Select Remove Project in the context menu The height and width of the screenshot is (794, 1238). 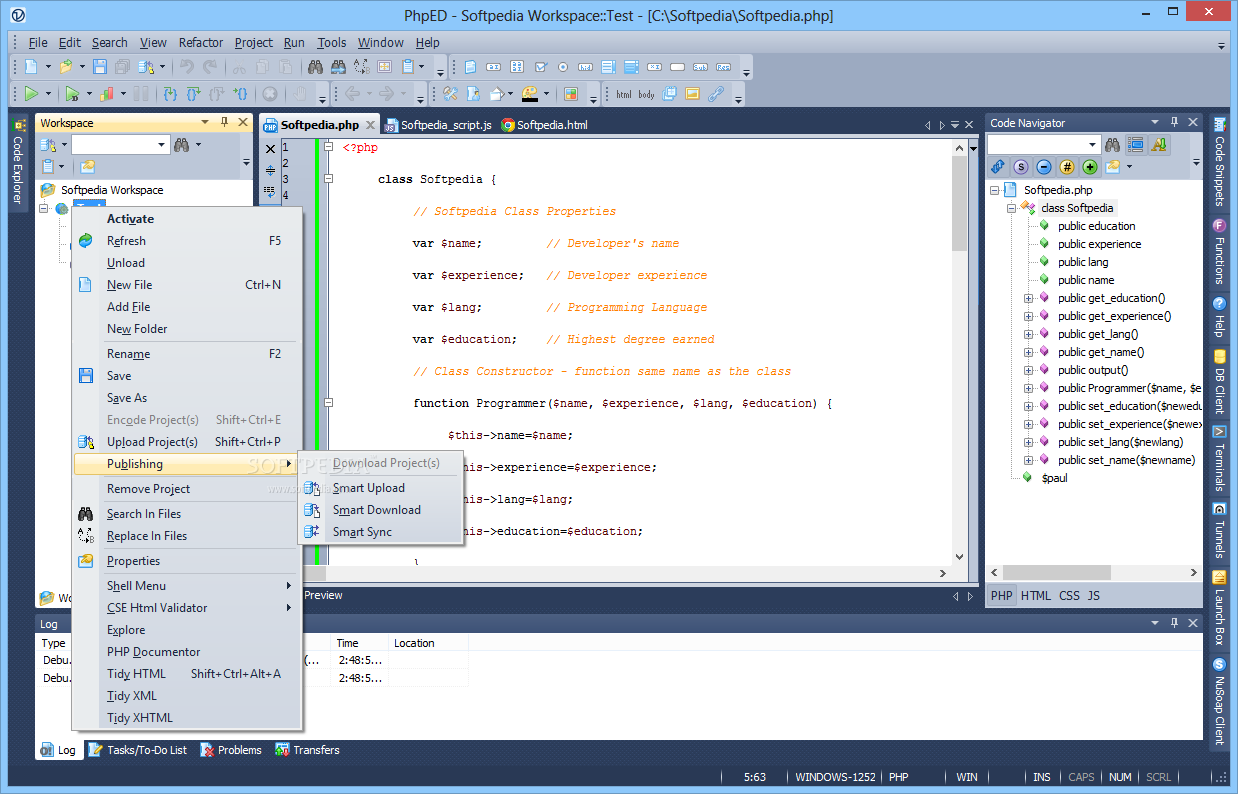coord(187,489)
